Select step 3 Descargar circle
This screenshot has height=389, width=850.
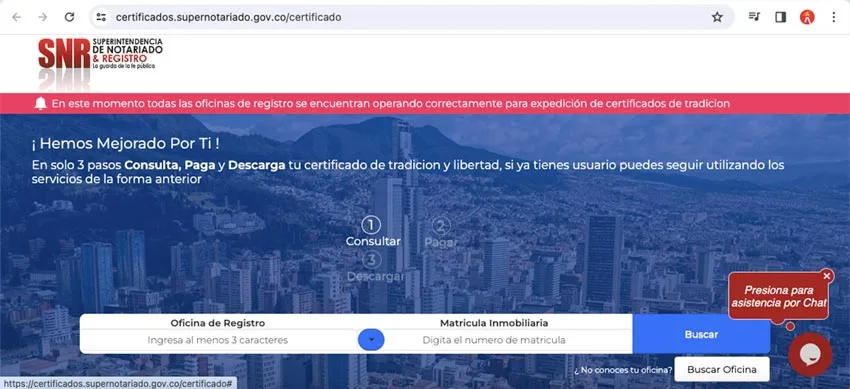point(371,260)
